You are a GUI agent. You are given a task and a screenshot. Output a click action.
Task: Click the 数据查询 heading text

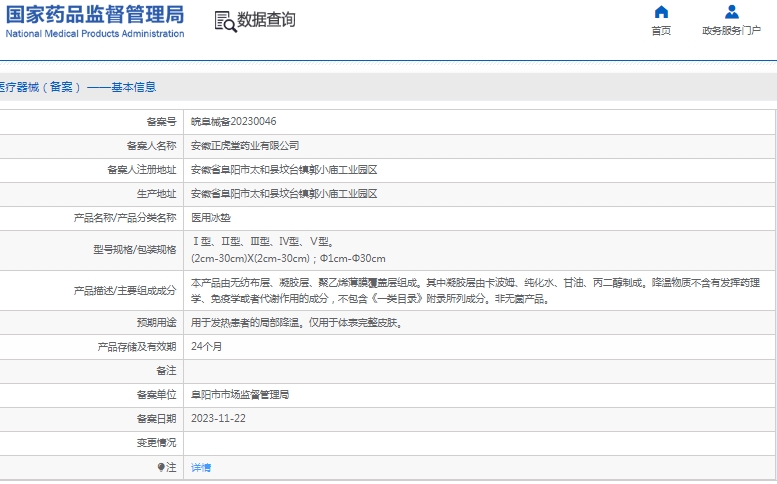266,20
